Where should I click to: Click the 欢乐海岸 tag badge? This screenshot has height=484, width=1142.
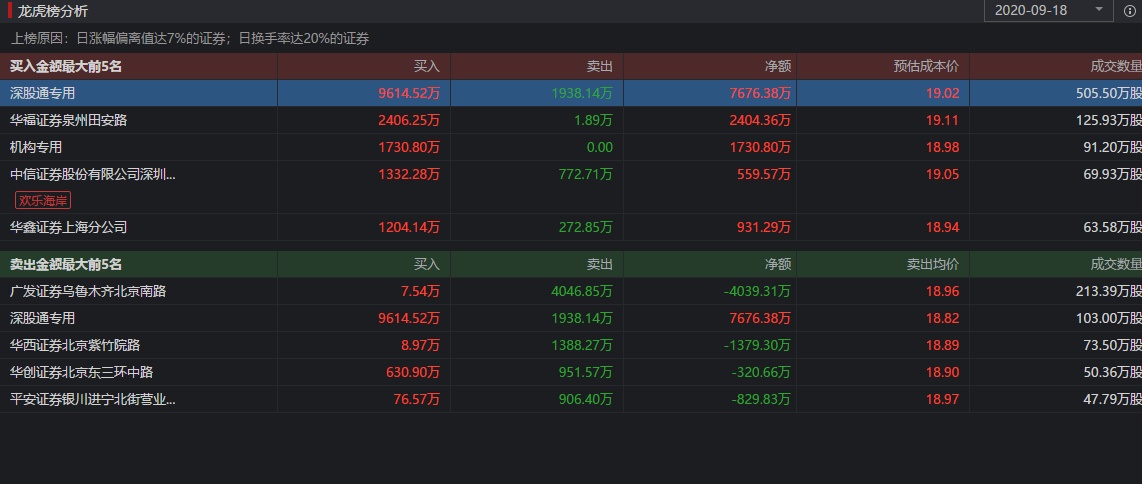click(x=43, y=200)
